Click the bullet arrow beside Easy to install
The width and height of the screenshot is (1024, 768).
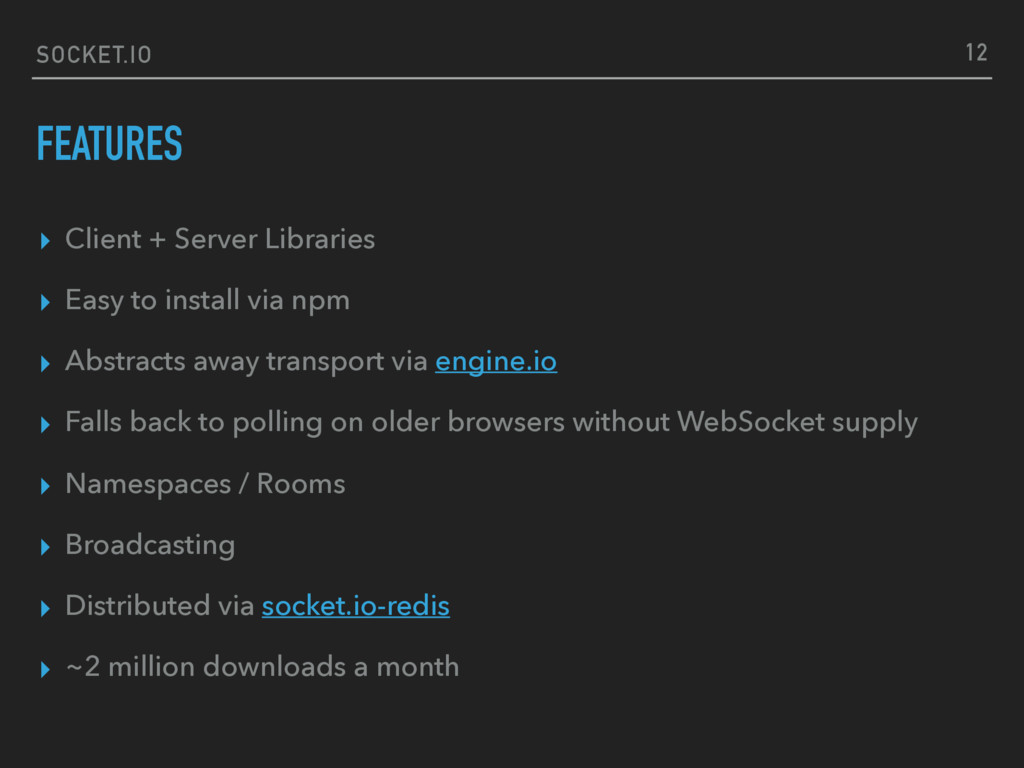[43, 302]
